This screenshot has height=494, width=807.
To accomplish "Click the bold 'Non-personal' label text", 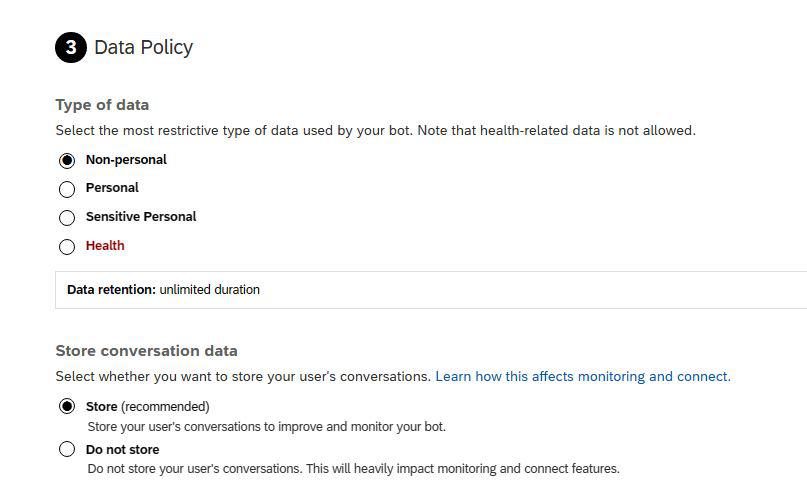I will (126, 160).
